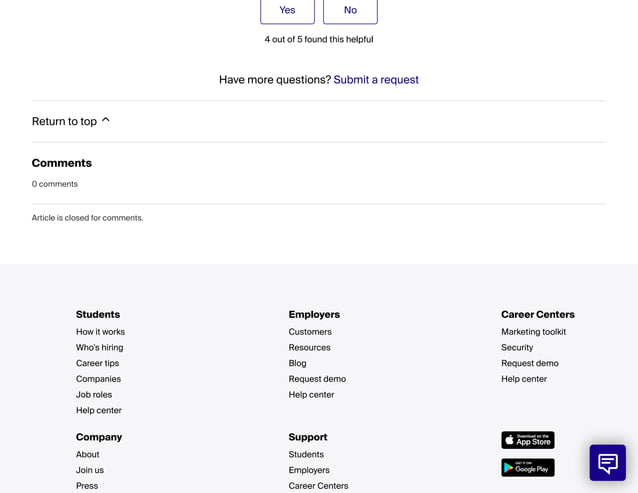638x493 pixels.
Task: Click the App Store download badge
Action: (528, 440)
